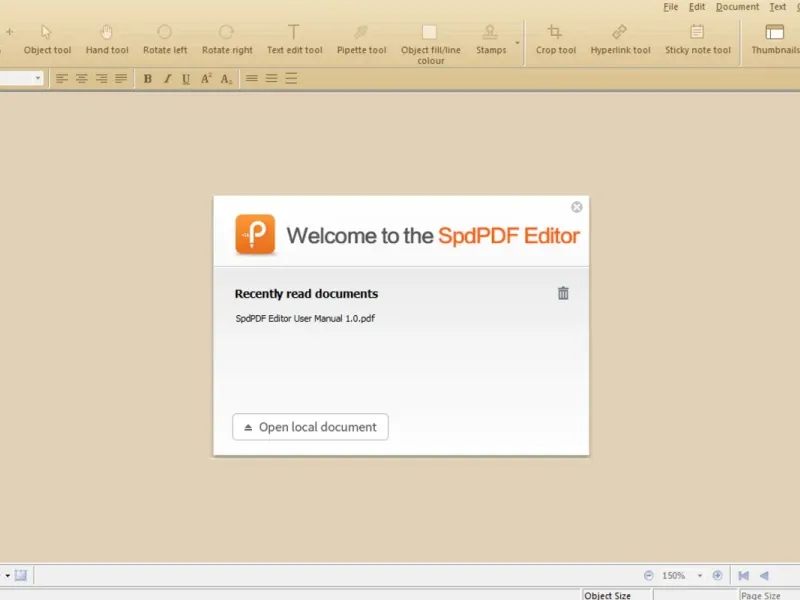Go to the previous page

764,576
